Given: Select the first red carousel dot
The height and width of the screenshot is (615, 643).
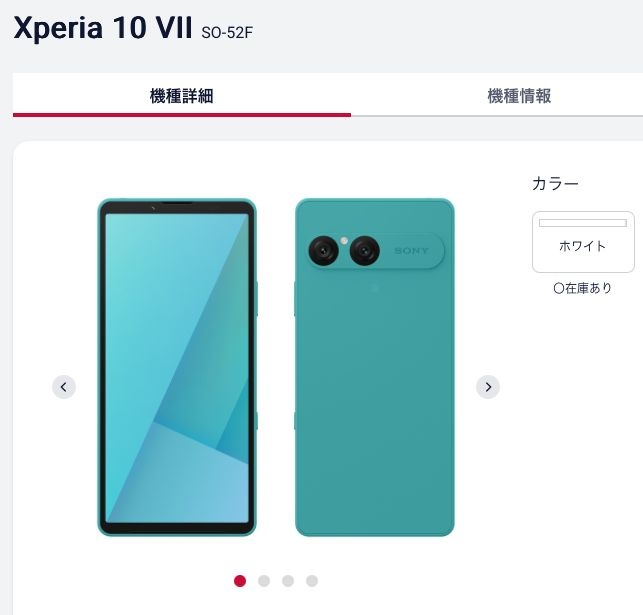Looking at the screenshot, I should 240,581.
